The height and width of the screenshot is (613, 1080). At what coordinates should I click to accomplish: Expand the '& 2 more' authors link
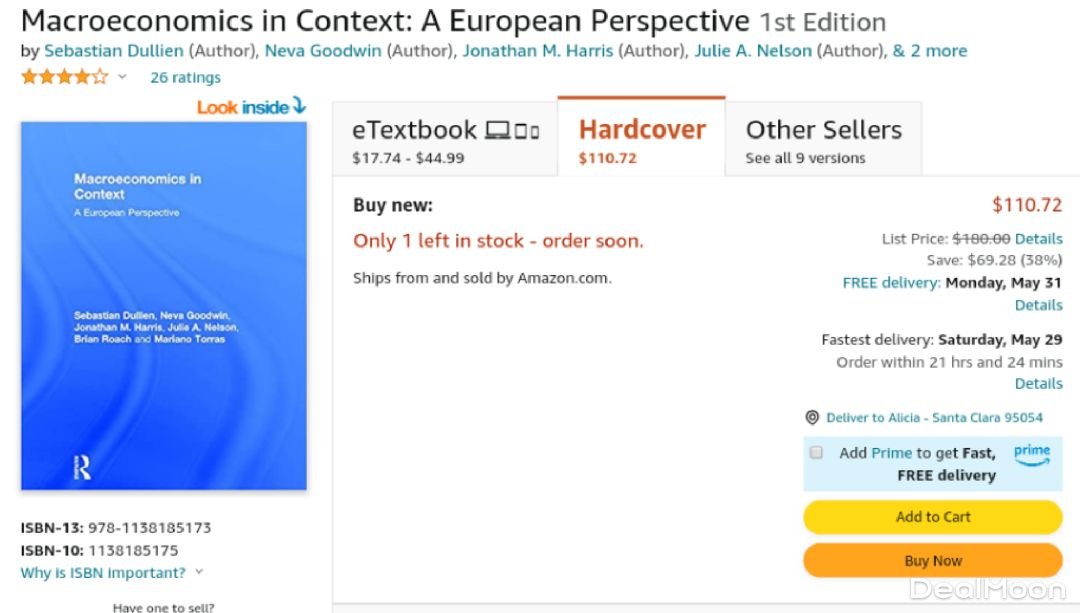coord(930,50)
